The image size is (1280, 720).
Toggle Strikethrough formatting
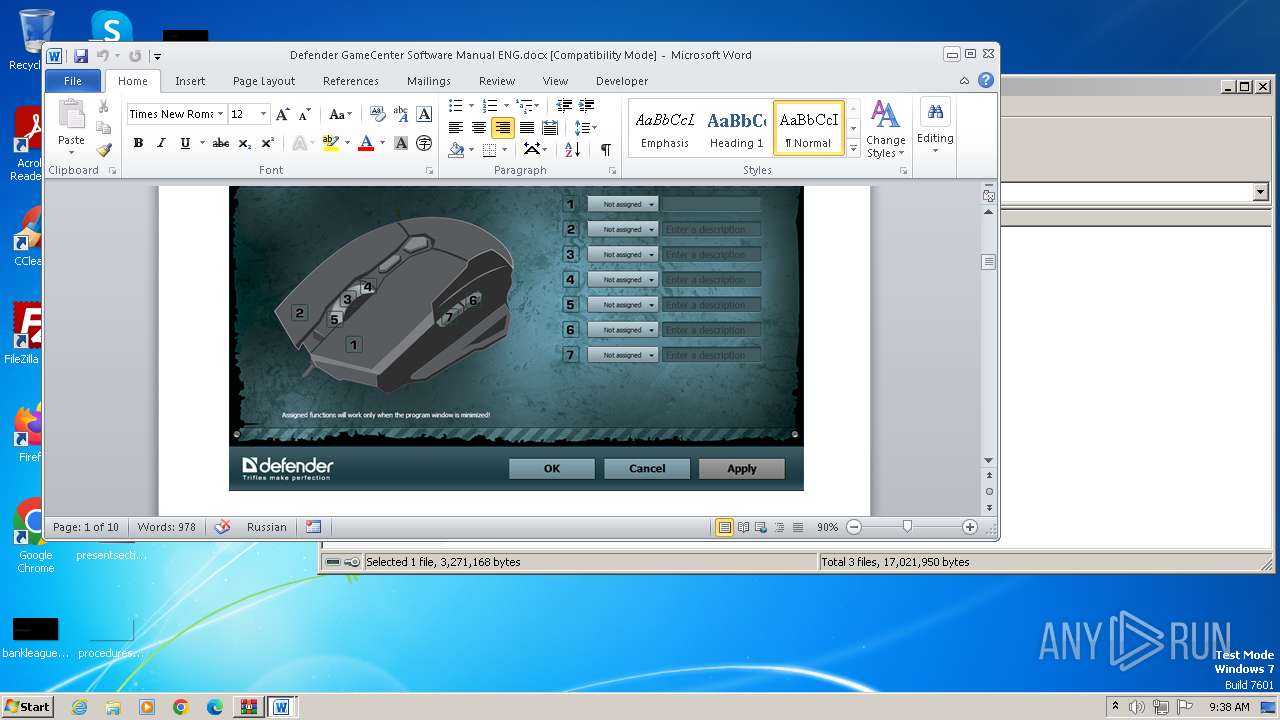(221, 143)
